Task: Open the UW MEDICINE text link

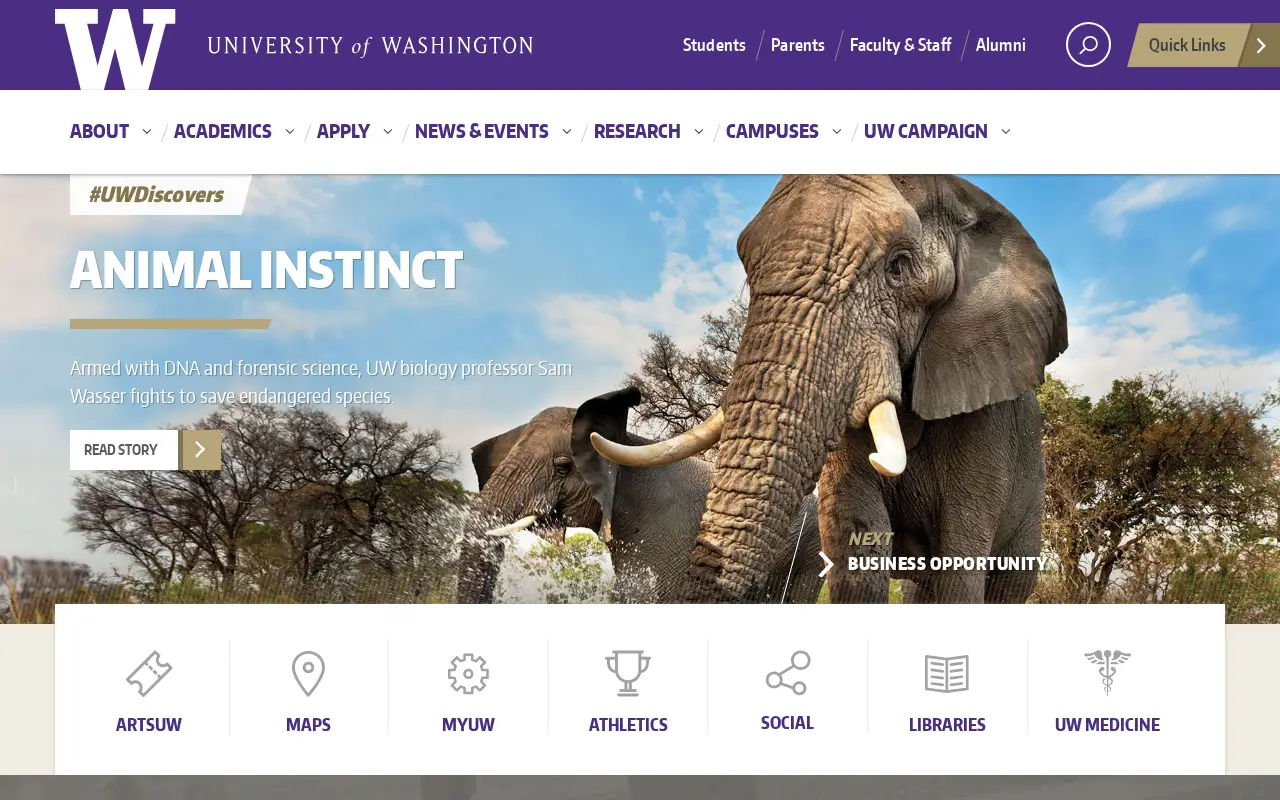Action: [1107, 725]
